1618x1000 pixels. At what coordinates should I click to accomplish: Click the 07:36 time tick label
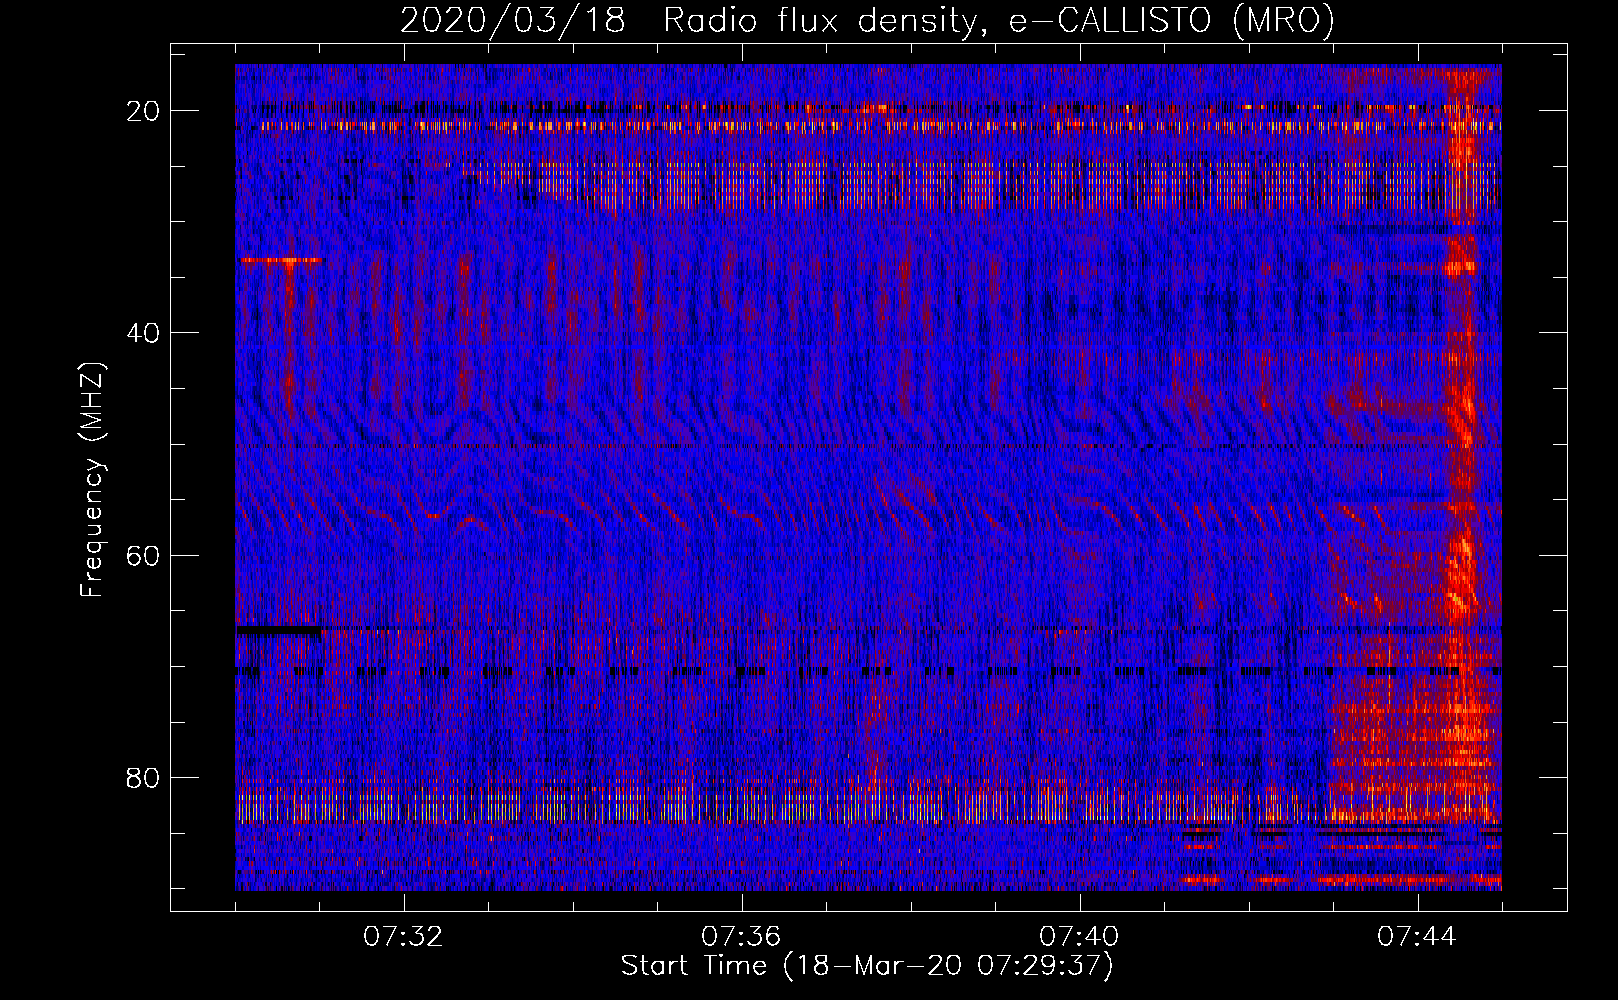click(741, 937)
